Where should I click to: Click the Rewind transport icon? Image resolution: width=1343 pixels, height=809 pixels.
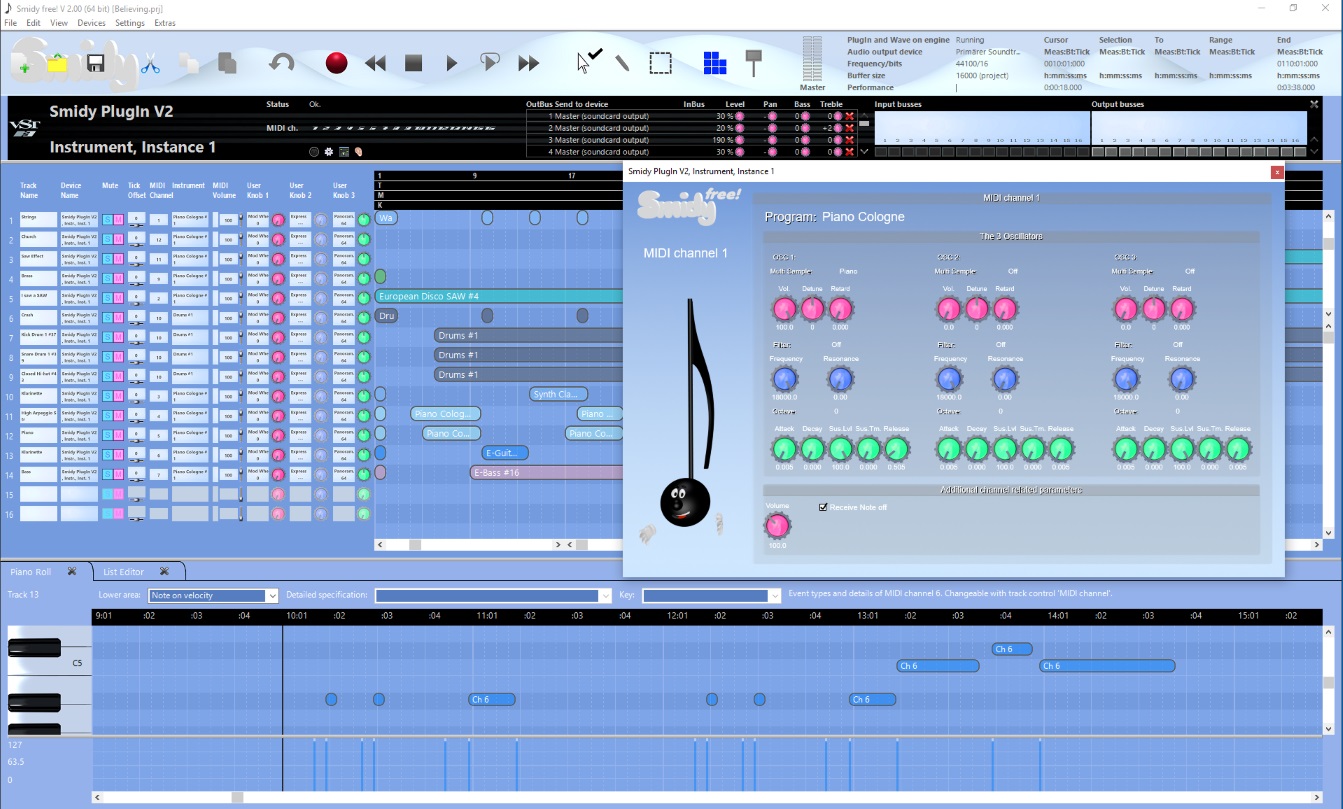click(x=375, y=62)
